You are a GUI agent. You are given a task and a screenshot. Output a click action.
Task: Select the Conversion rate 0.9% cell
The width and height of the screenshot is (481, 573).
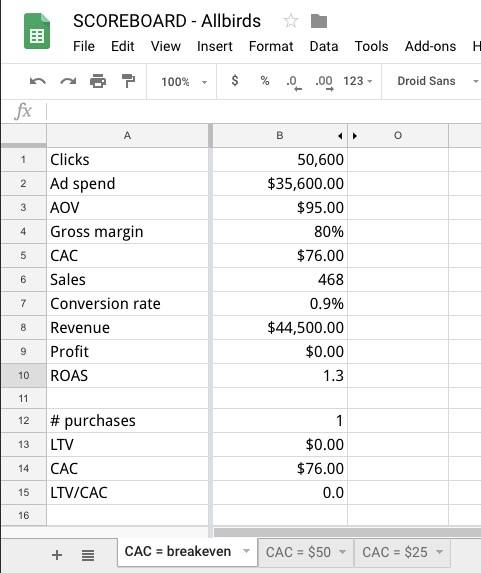click(280, 304)
